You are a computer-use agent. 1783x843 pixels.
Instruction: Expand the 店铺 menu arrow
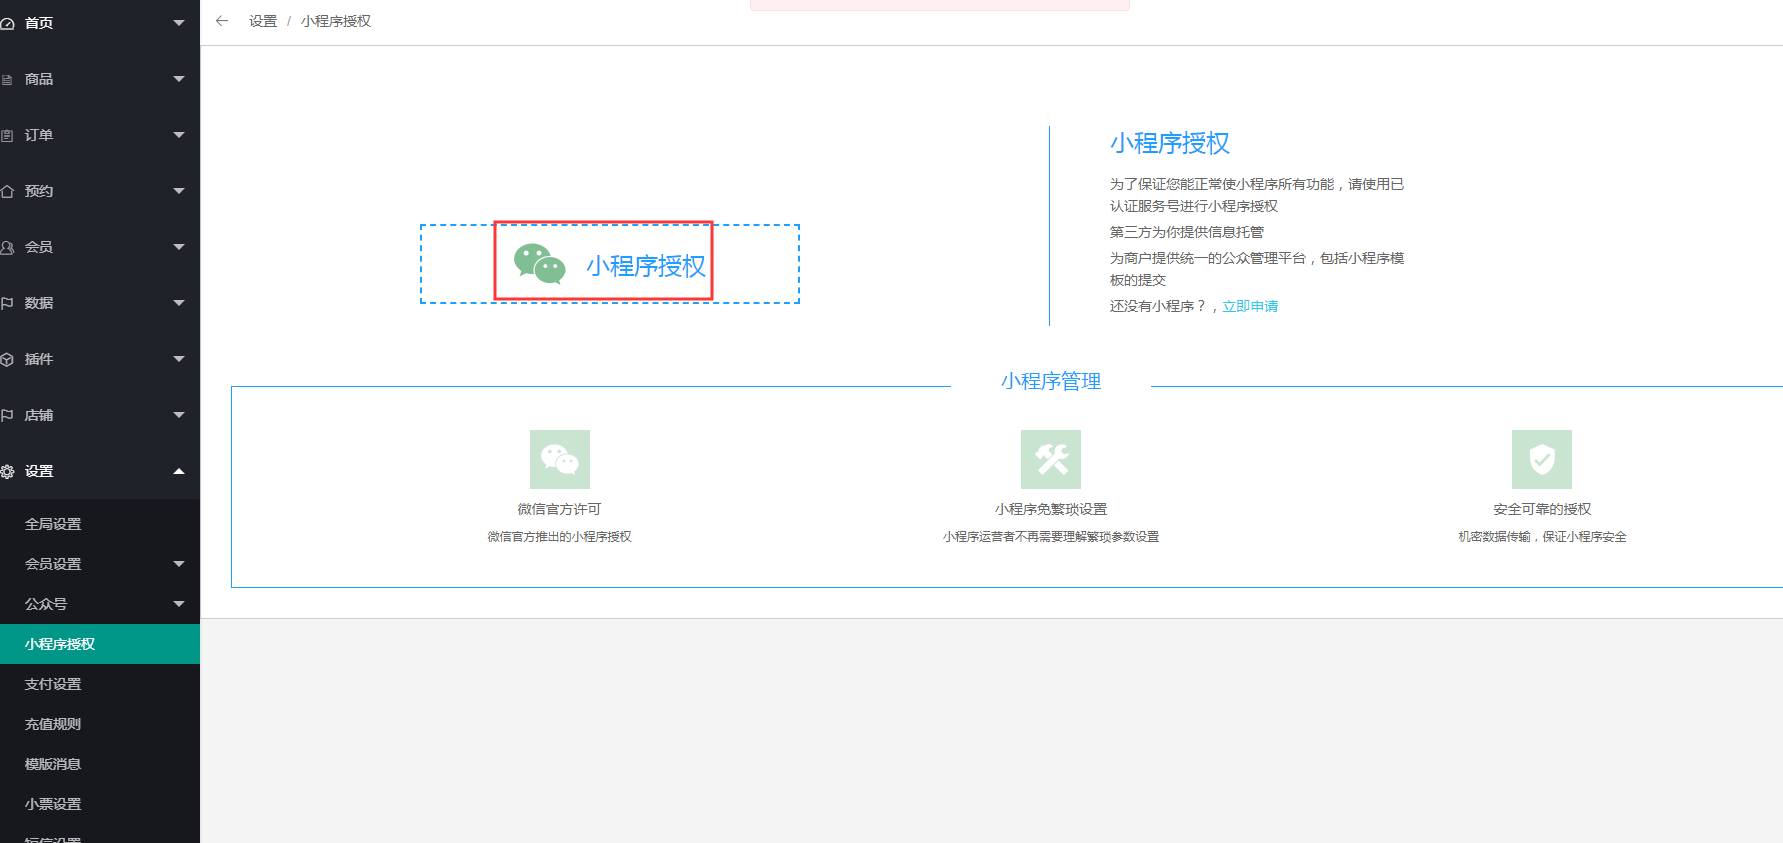click(x=179, y=415)
